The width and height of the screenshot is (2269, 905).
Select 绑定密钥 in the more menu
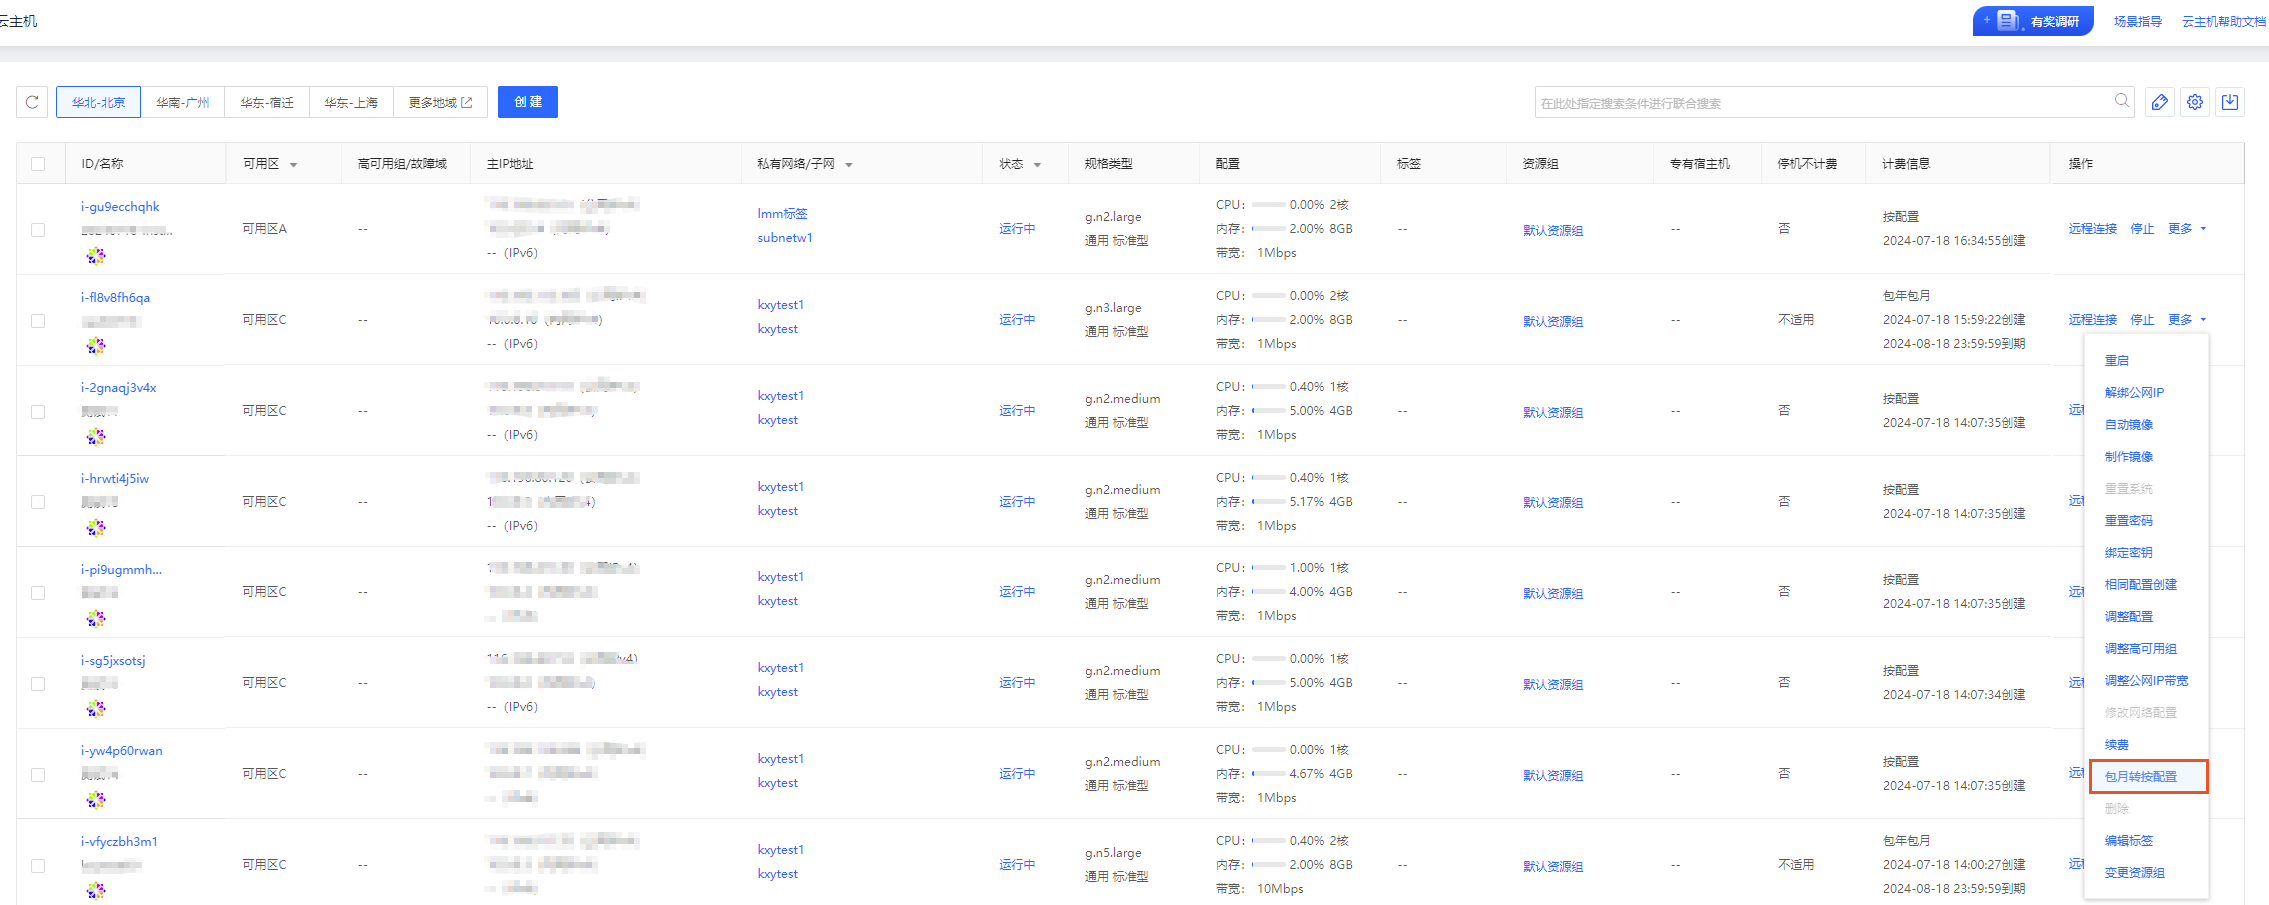click(x=2129, y=553)
